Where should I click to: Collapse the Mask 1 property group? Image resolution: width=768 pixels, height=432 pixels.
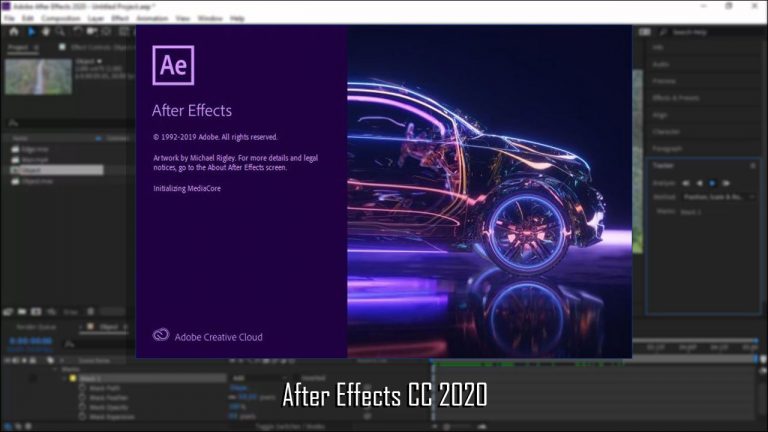[66, 378]
